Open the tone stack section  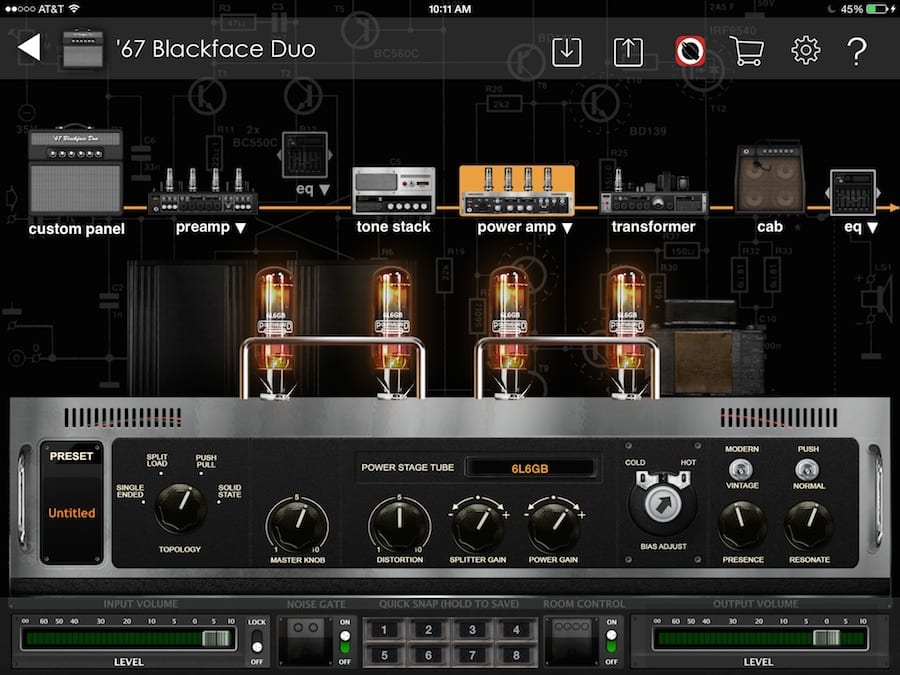coord(393,192)
